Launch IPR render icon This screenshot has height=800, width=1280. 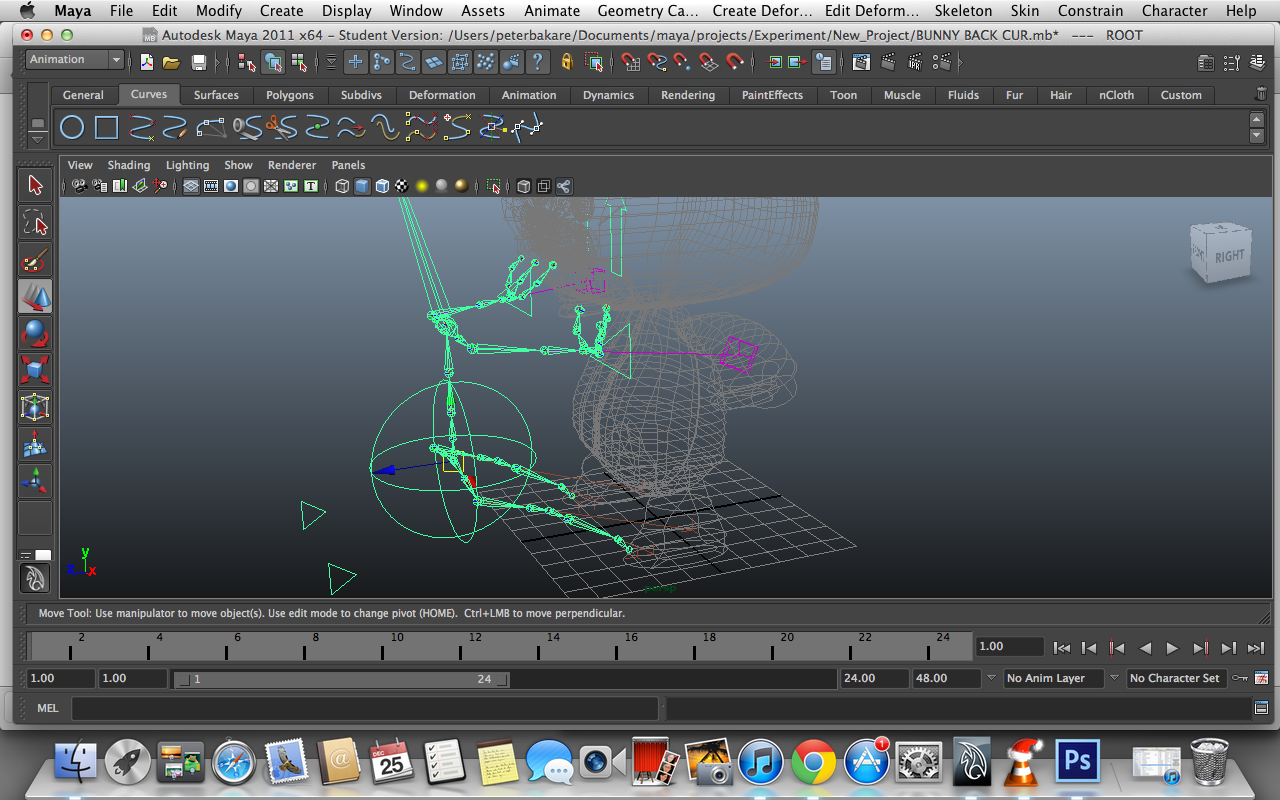tap(914, 62)
